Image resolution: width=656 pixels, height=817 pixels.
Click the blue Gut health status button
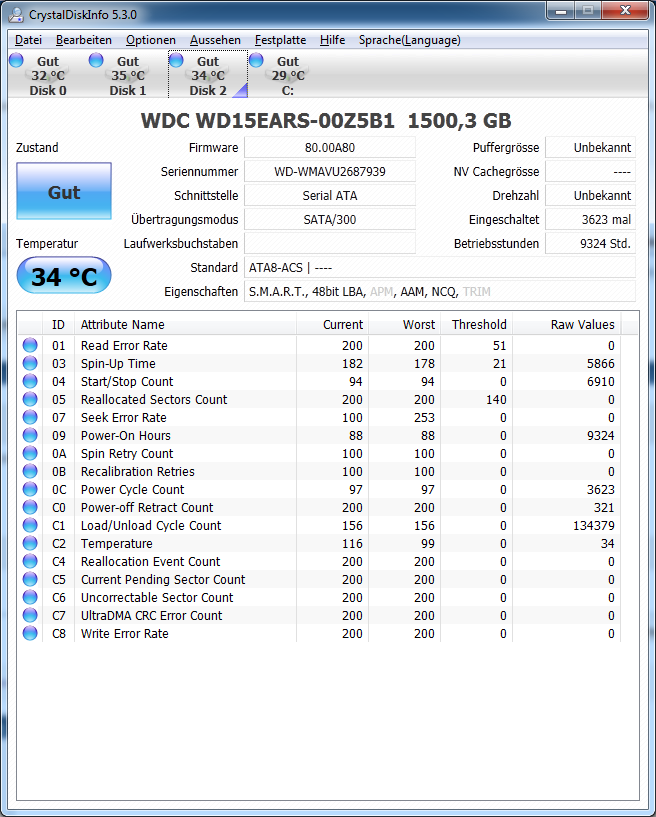point(64,191)
